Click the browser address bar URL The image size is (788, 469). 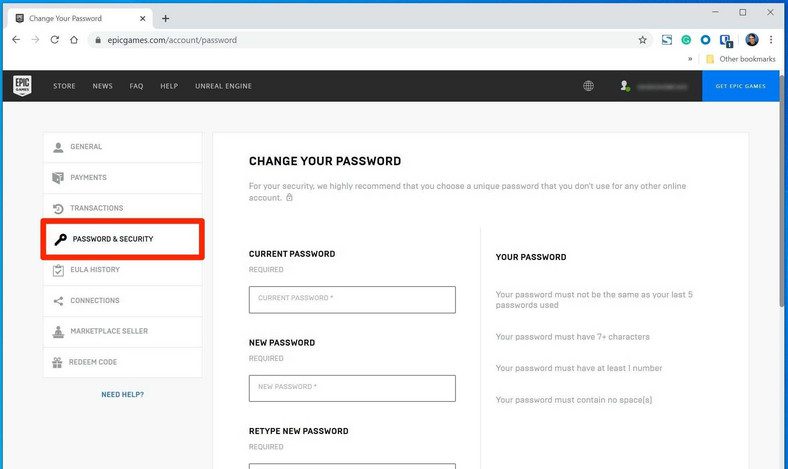pyautogui.click(x=172, y=40)
